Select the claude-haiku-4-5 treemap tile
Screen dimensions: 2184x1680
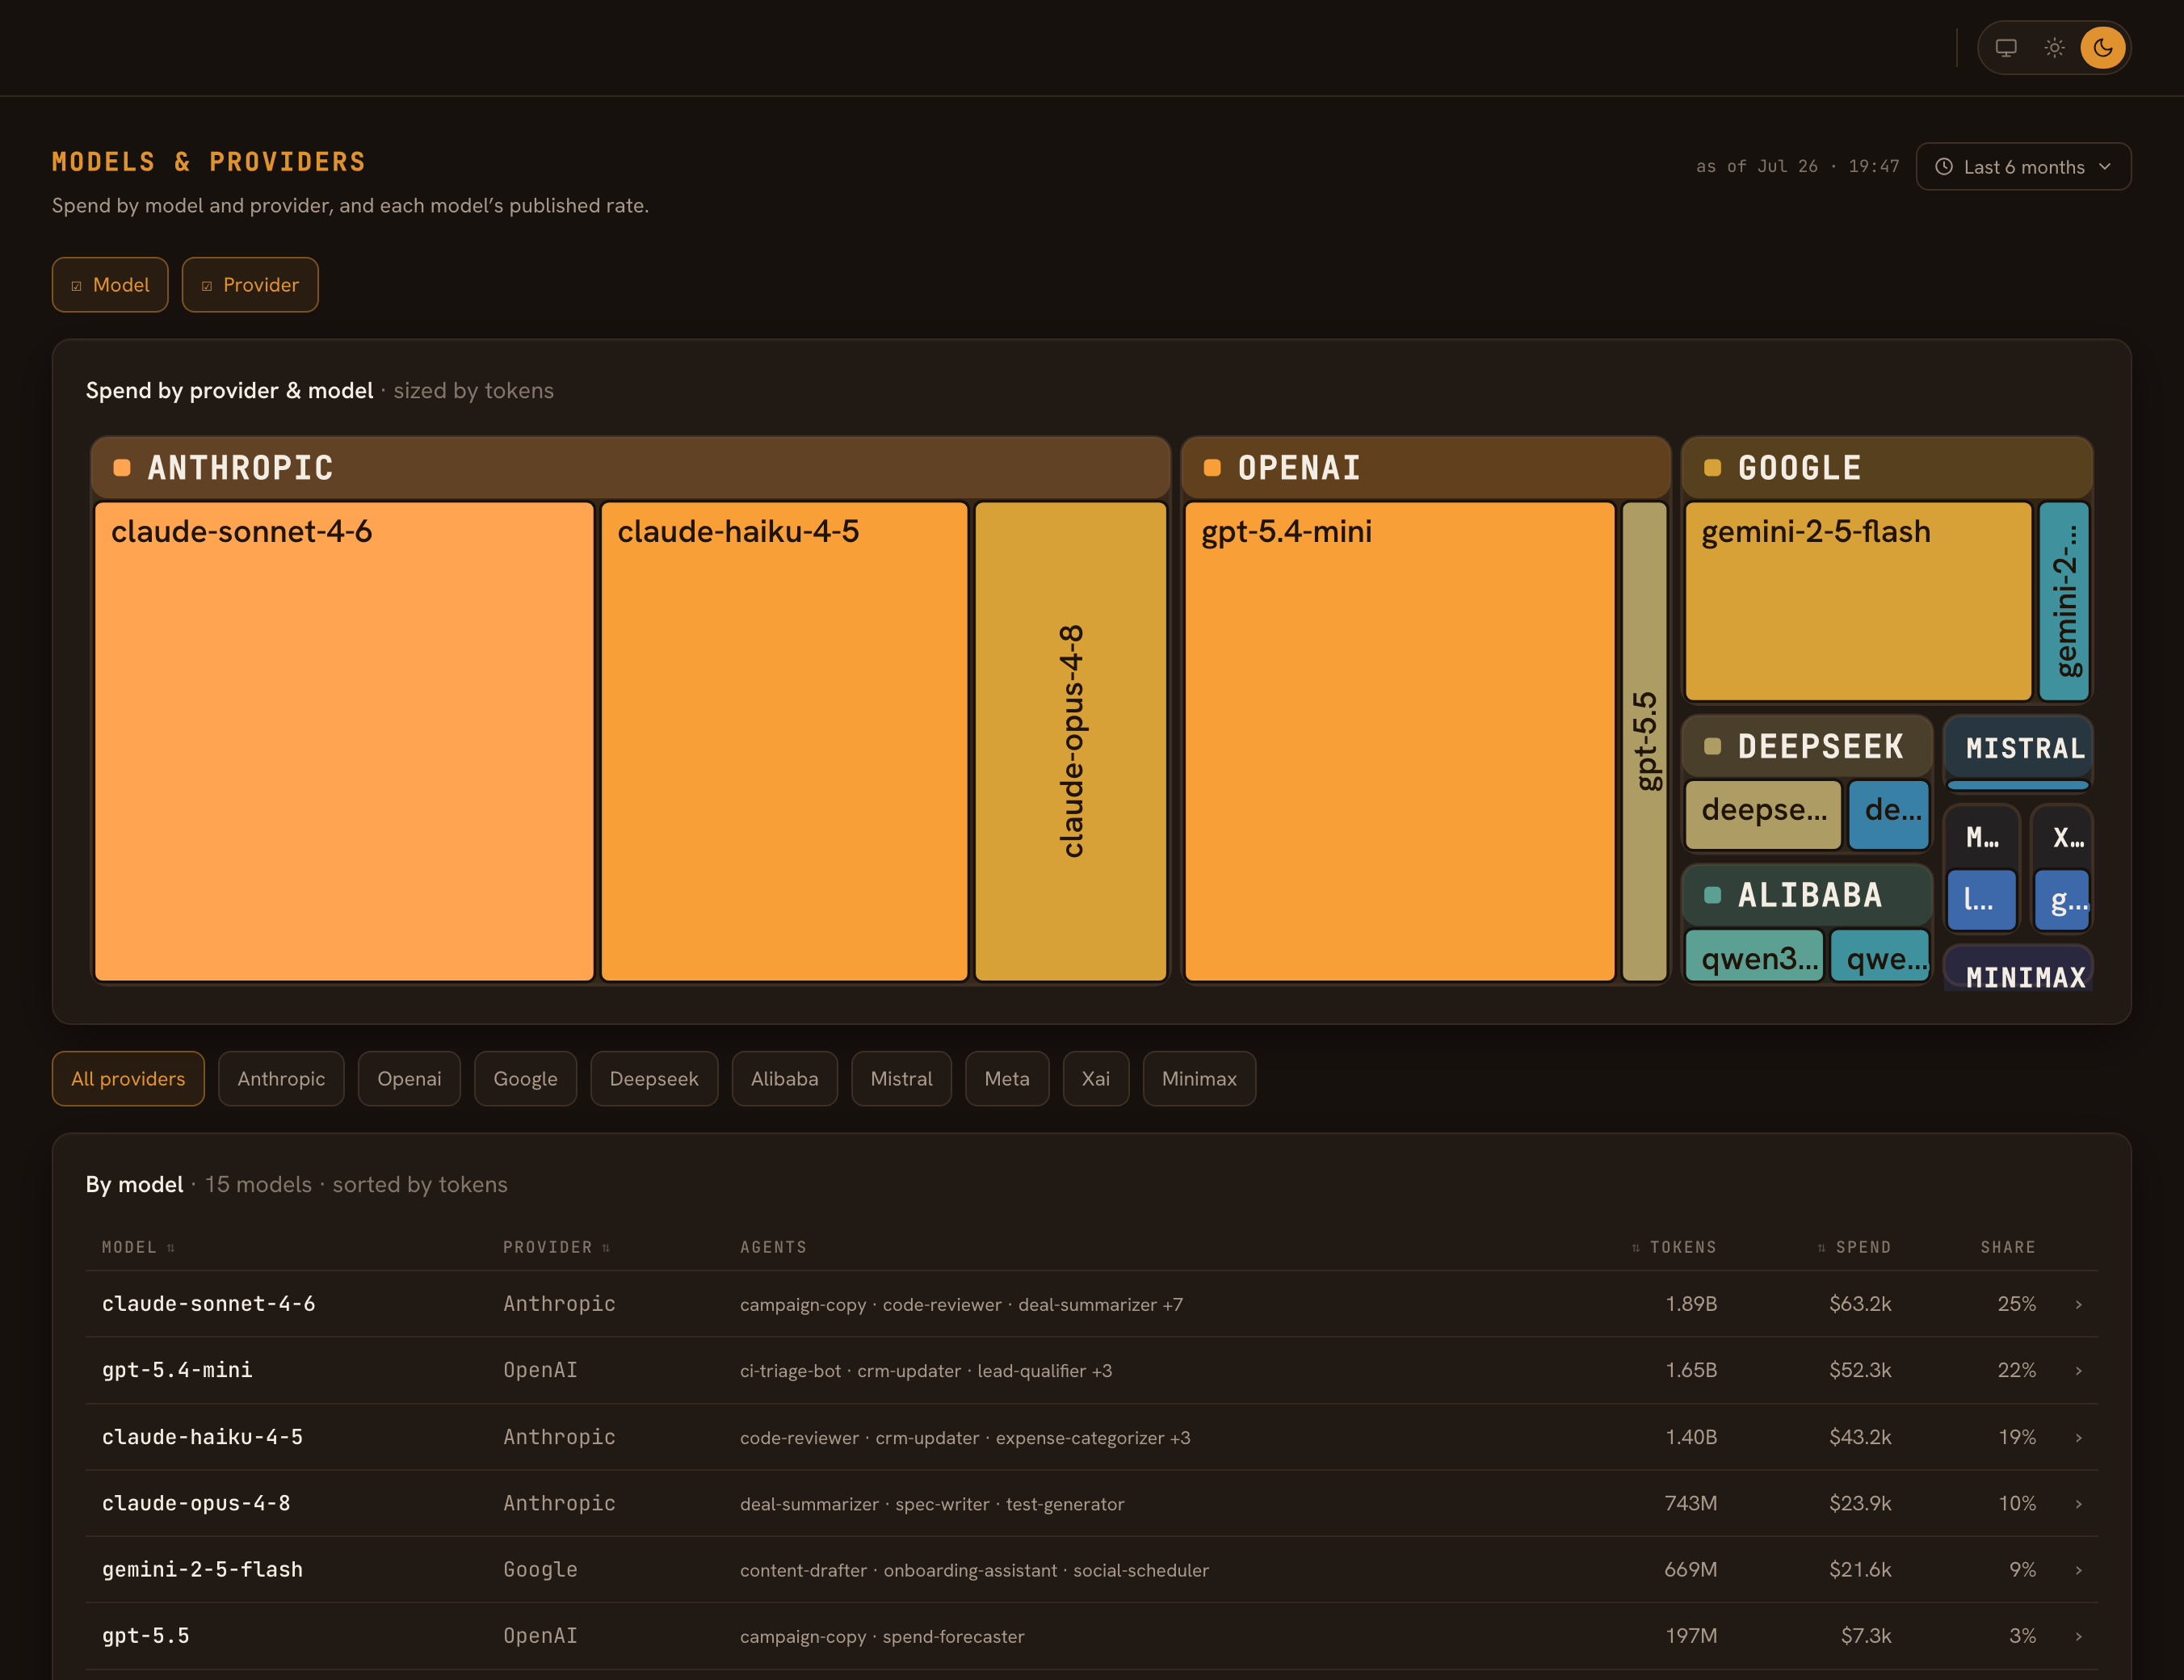[784, 741]
